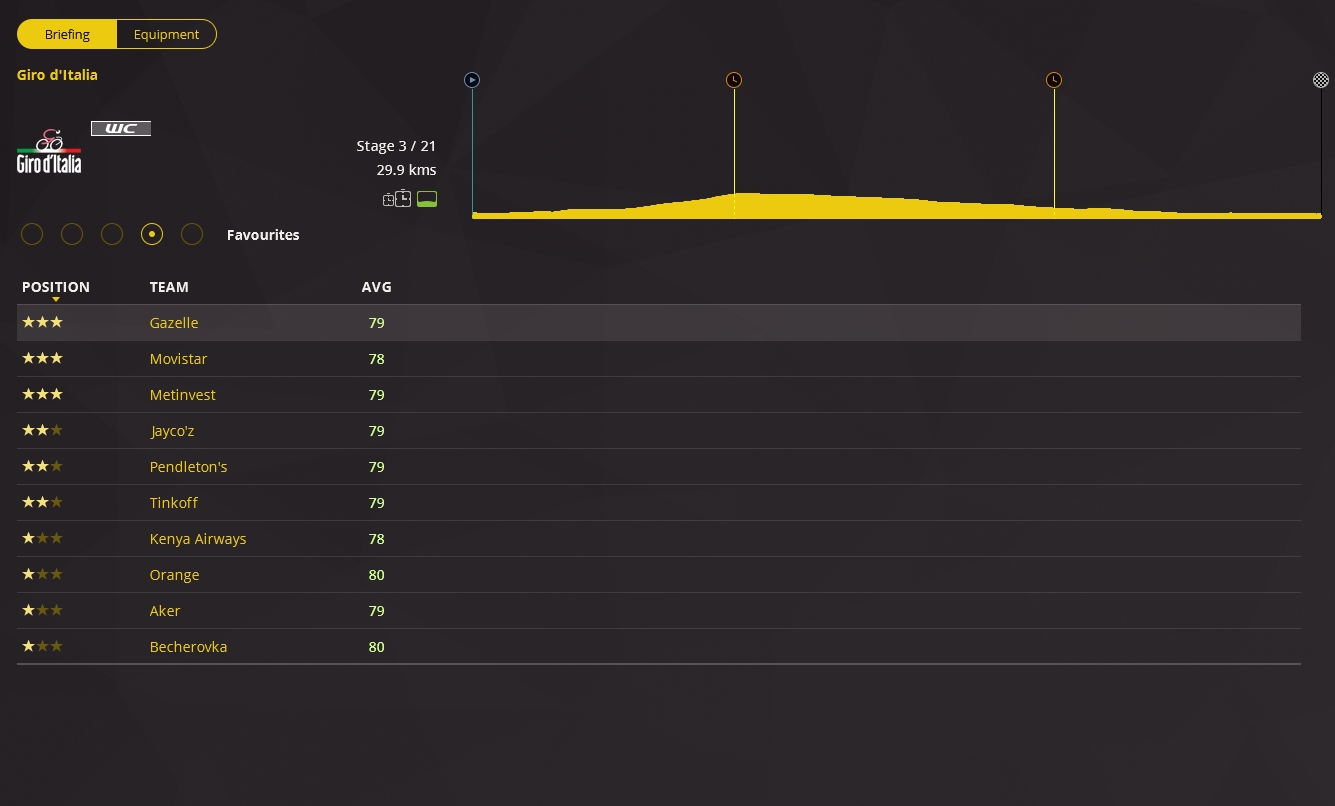Click the two-star rating for Tinkoff
1335x806 pixels.
point(42,502)
